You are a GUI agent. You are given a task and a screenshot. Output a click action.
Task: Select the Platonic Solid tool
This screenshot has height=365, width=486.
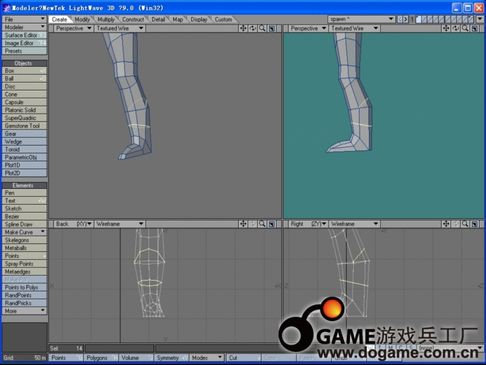(24, 110)
